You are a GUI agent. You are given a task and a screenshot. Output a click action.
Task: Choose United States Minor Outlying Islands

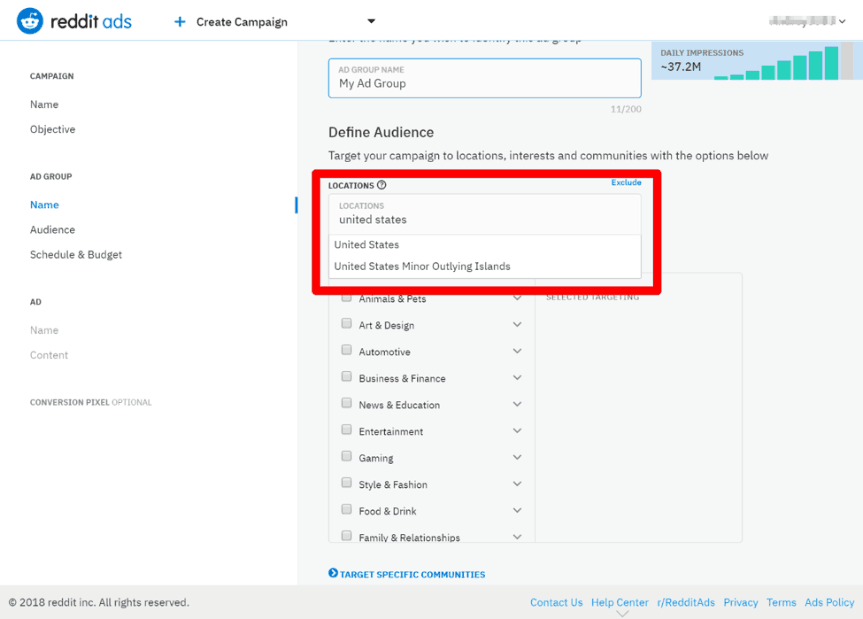(x=422, y=267)
